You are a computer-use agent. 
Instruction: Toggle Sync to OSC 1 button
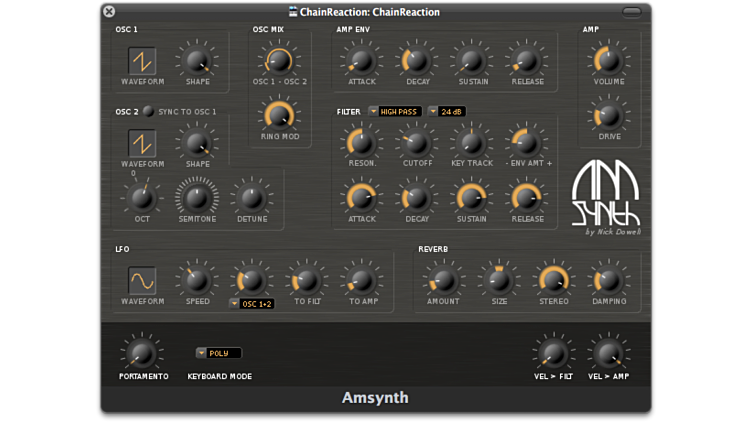[148, 112]
